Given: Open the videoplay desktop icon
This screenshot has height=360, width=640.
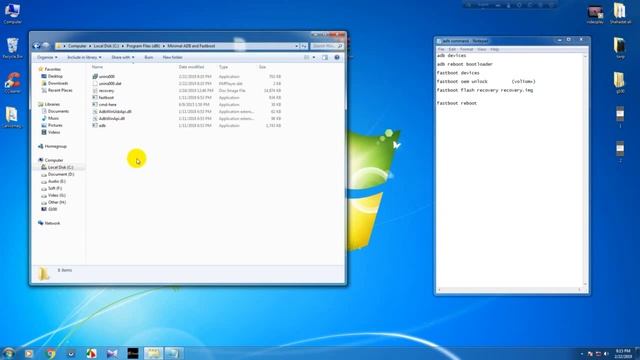Looking at the screenshot, I should [595, 14].
